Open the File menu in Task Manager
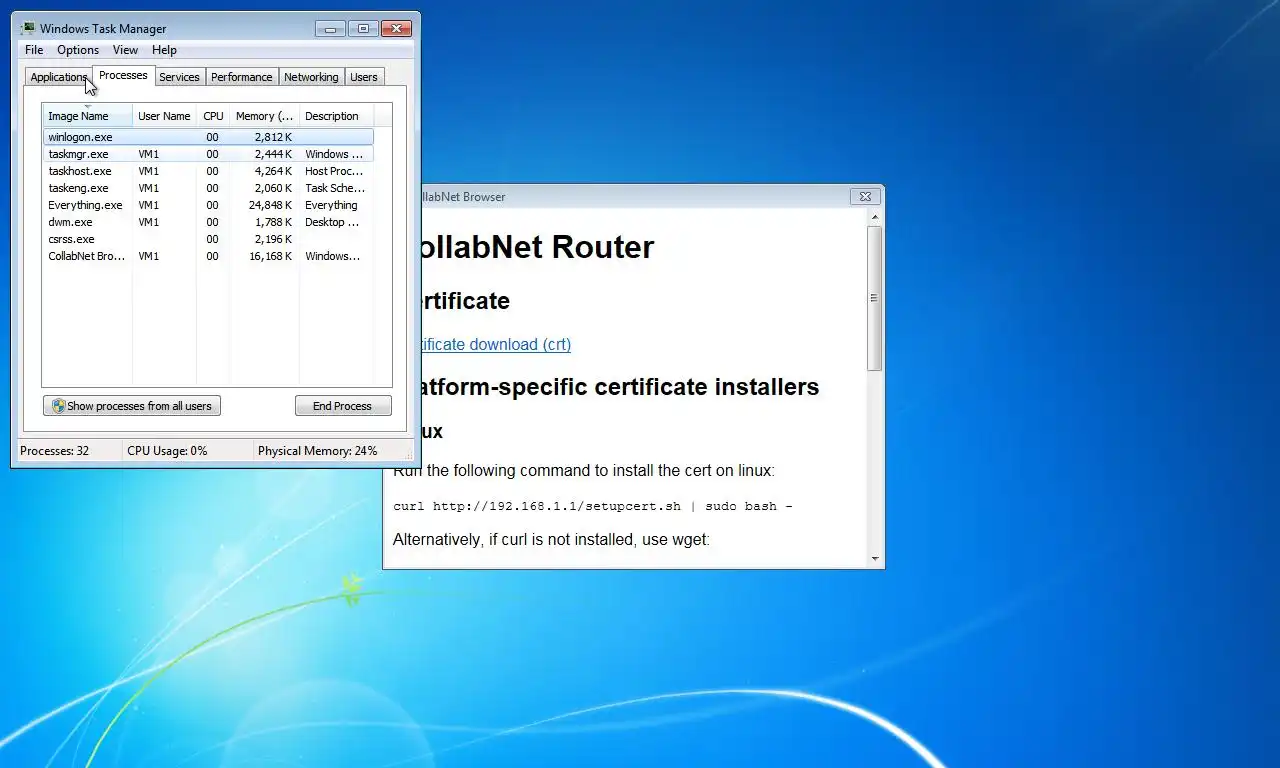The height and width of the screenshot is (768, 1280). (34, 50)
